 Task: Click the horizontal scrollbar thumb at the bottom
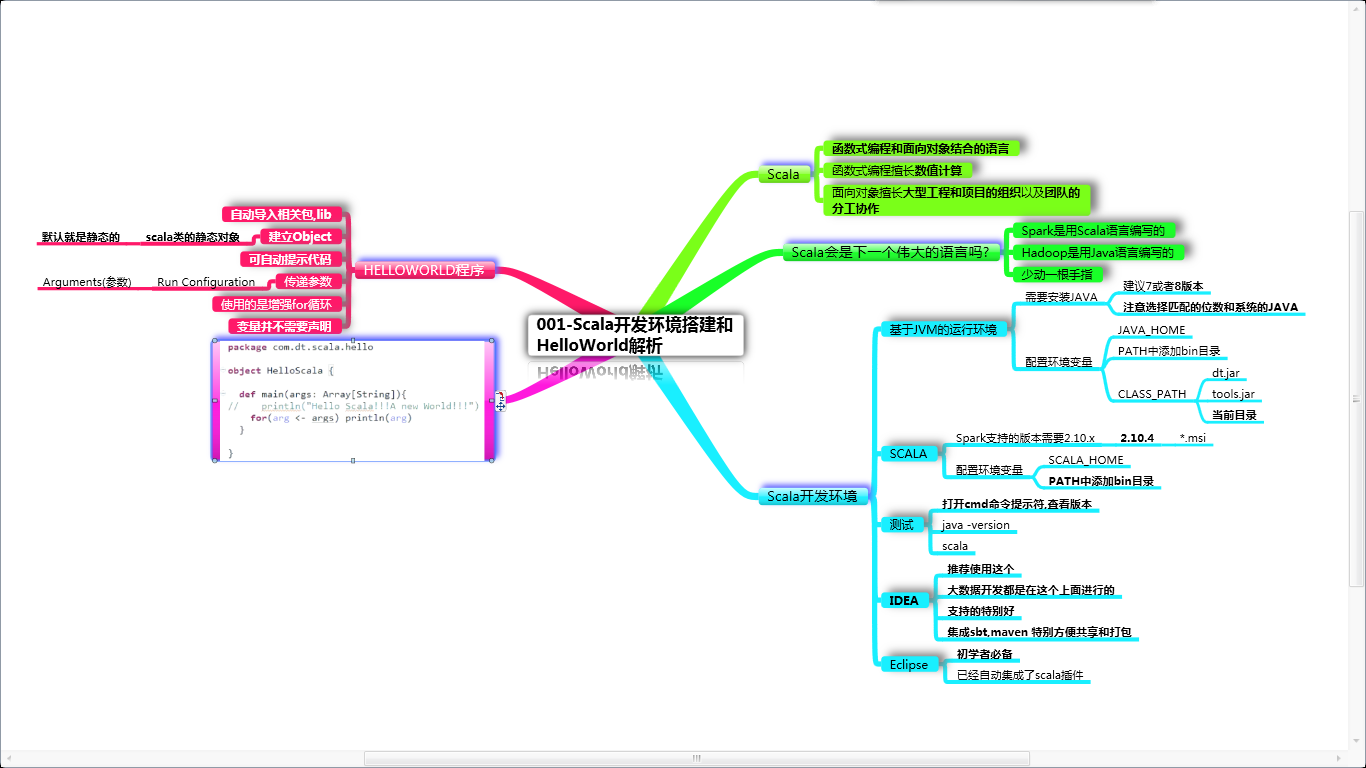pyautogui.click(x=696, y=758)
